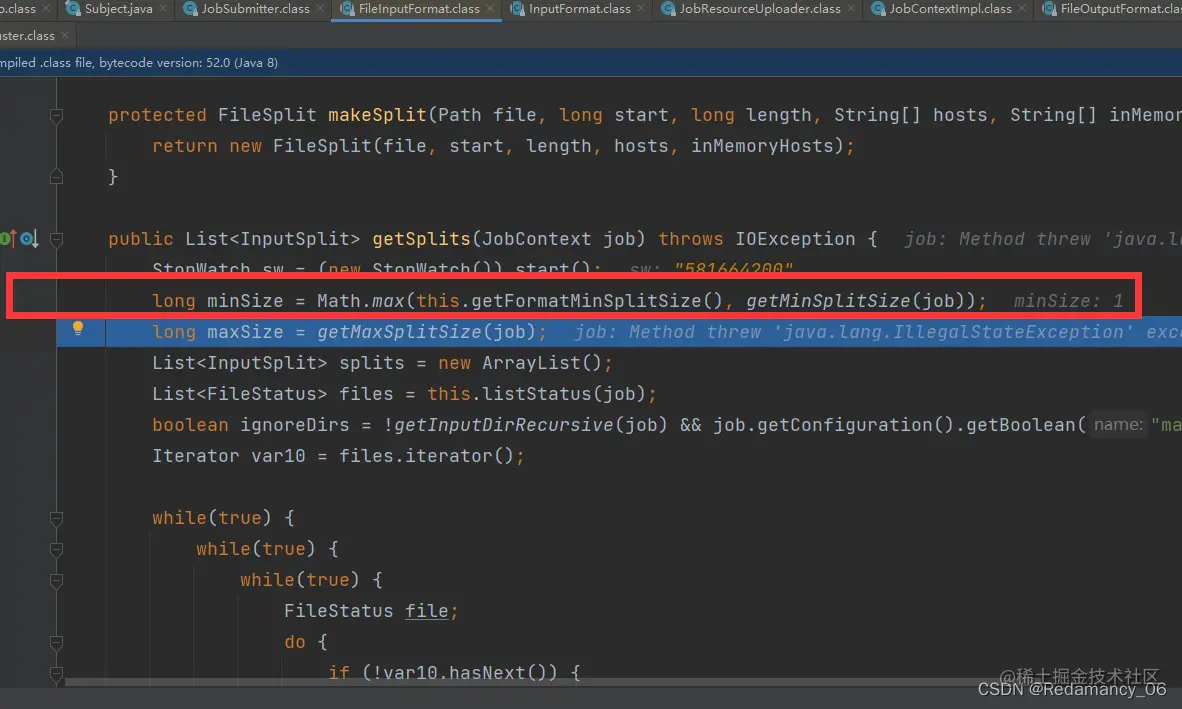This screenshot has height=709, width=1182.
Task: Click 'new FileSplit' in the return statement
Action: pyautogui.click(x=301, y=146)
